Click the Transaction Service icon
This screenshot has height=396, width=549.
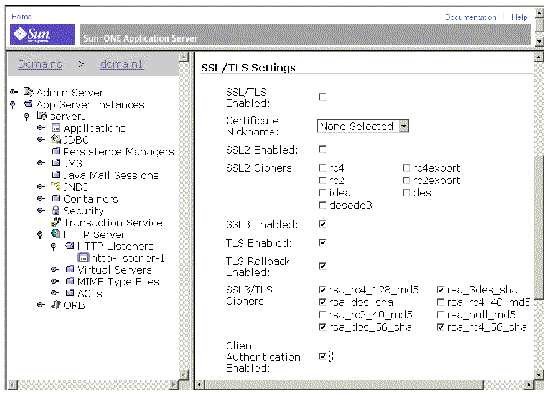point(56,222)
